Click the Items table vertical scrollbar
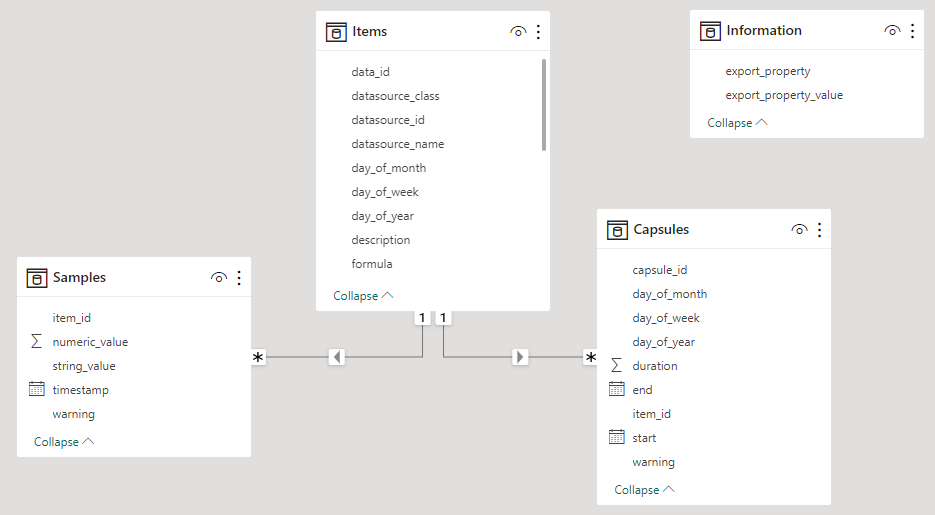Screen dimensions: 935x515 (x=544, y=104)
